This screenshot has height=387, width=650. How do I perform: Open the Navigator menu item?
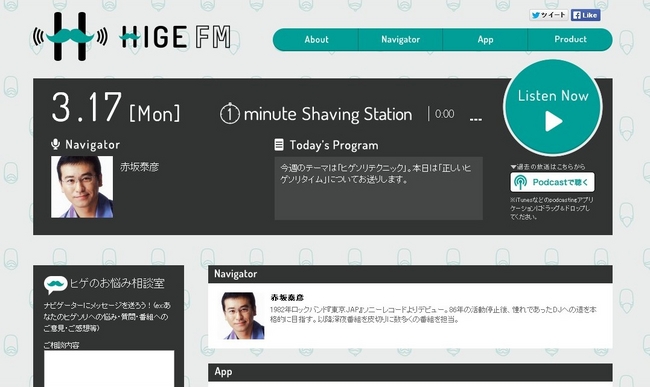pyautogui.click(x=400, y=40)
